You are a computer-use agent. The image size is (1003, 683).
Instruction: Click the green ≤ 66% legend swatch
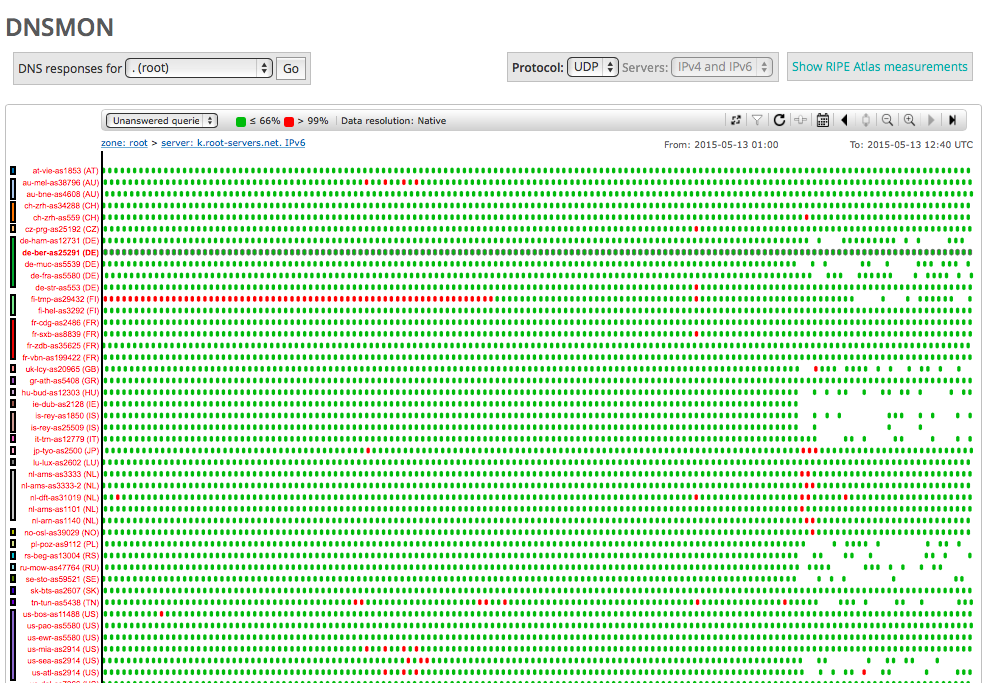point(240,121)
